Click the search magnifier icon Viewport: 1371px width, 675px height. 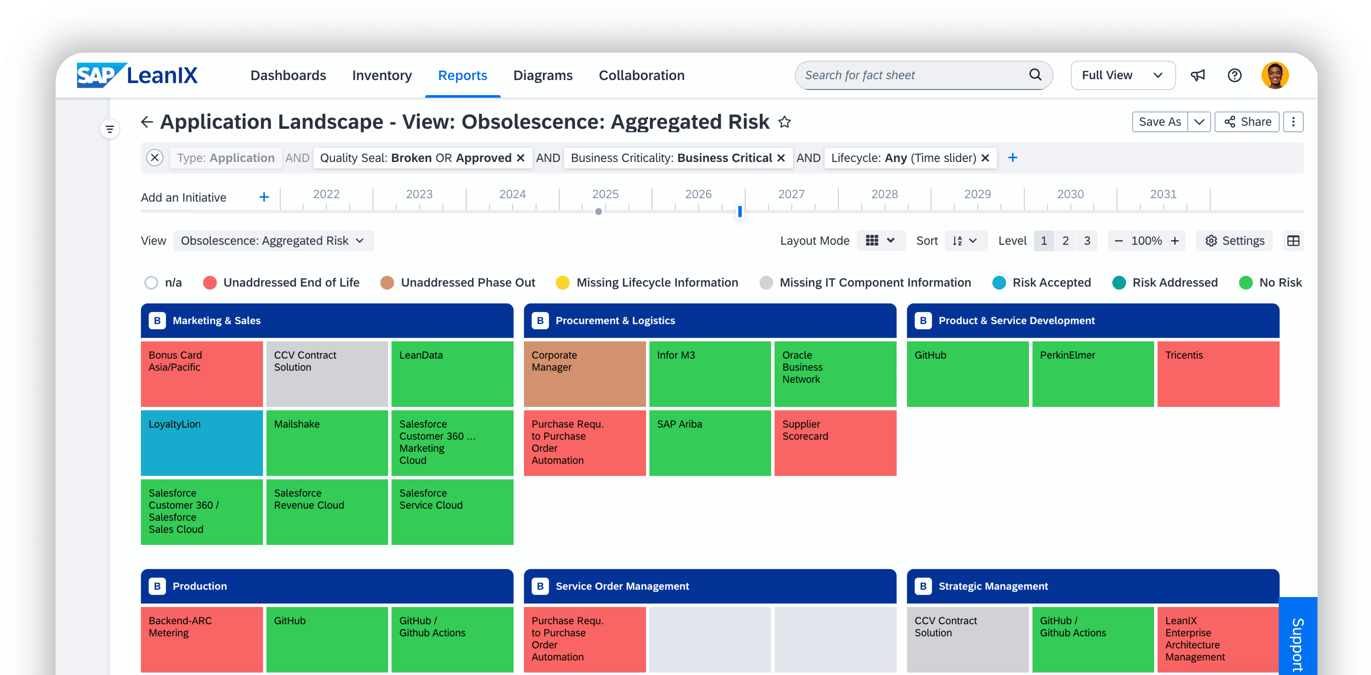(x=1035, y=75)
